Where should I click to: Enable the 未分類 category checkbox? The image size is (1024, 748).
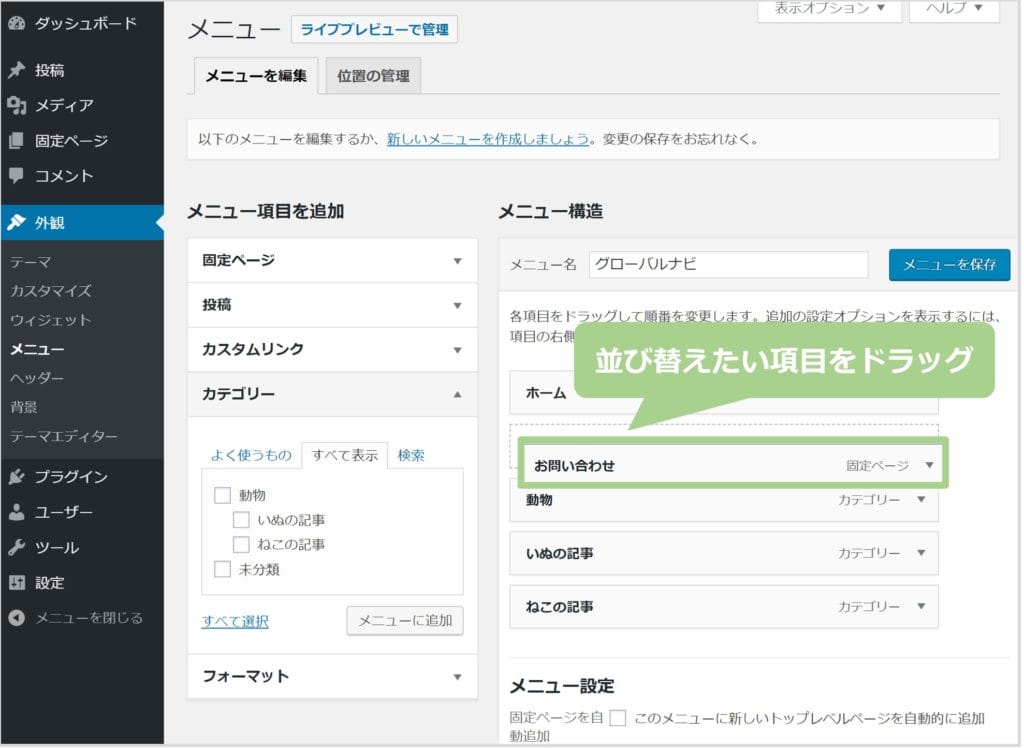223,569
